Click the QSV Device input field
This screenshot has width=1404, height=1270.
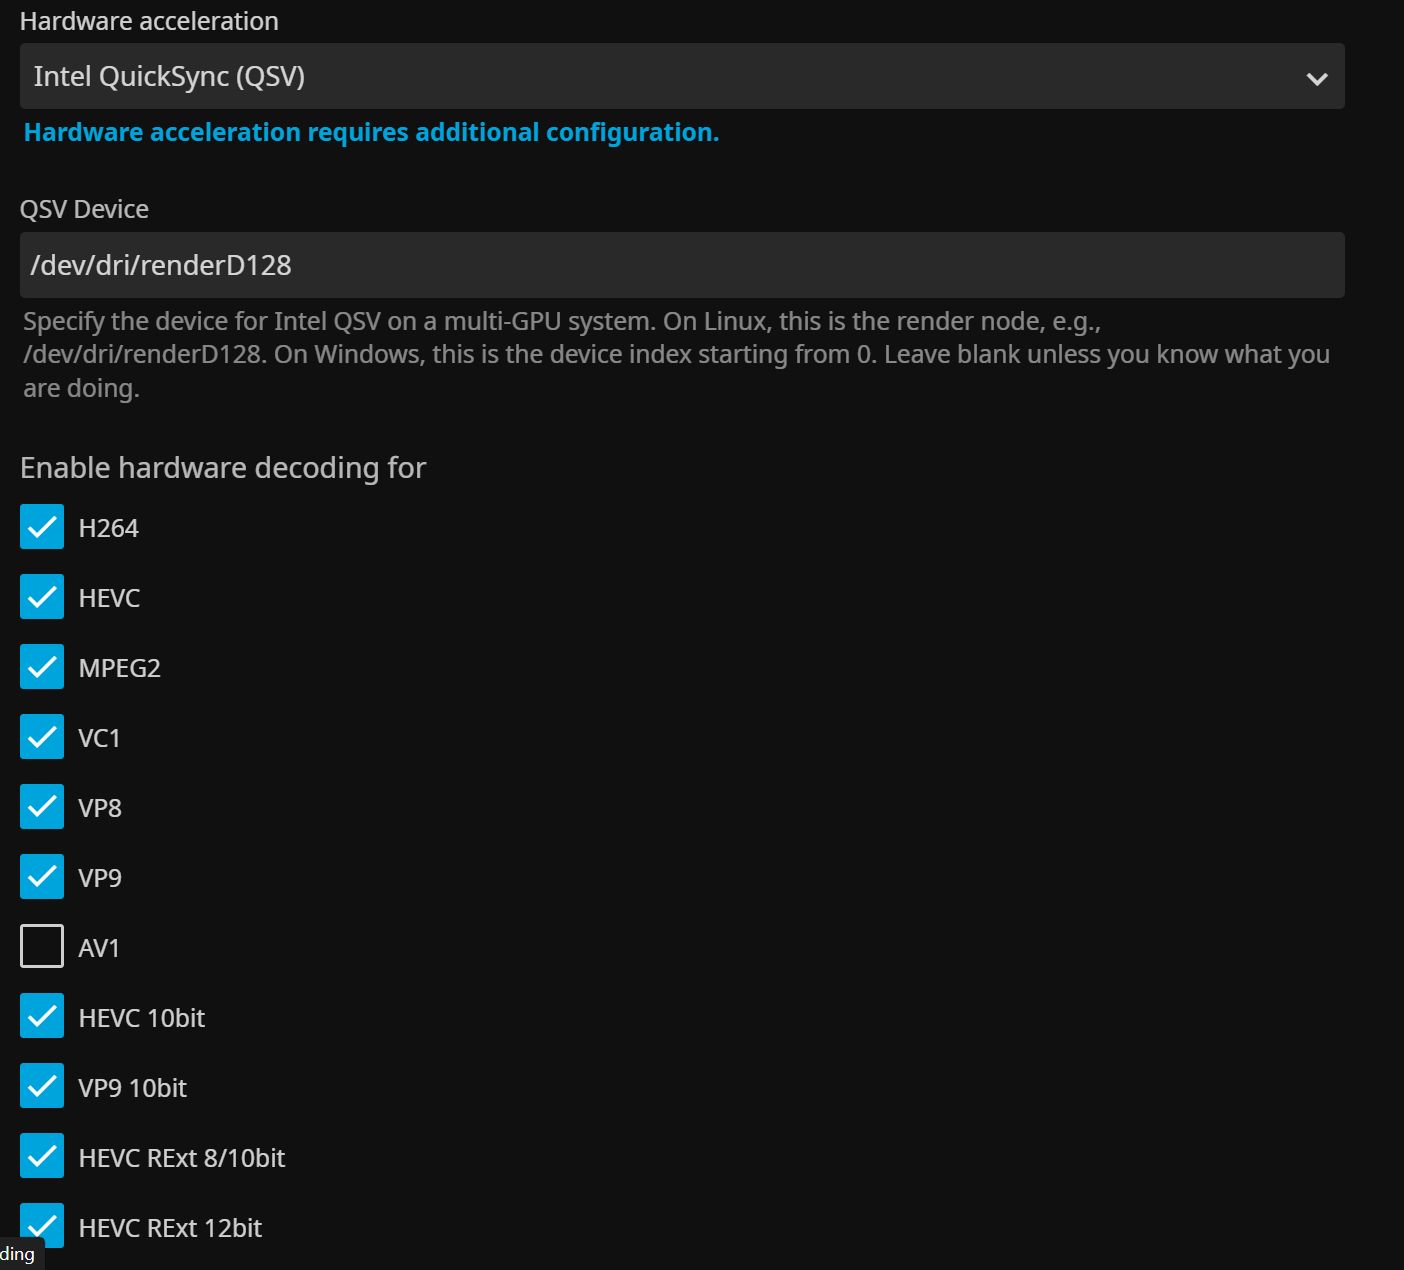(680, 265)
